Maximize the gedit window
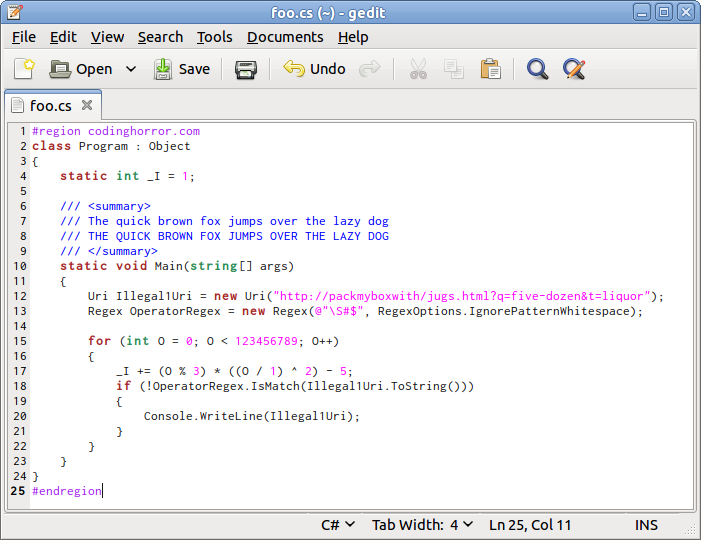The image size is (701, 540). (x=664, y=13)
